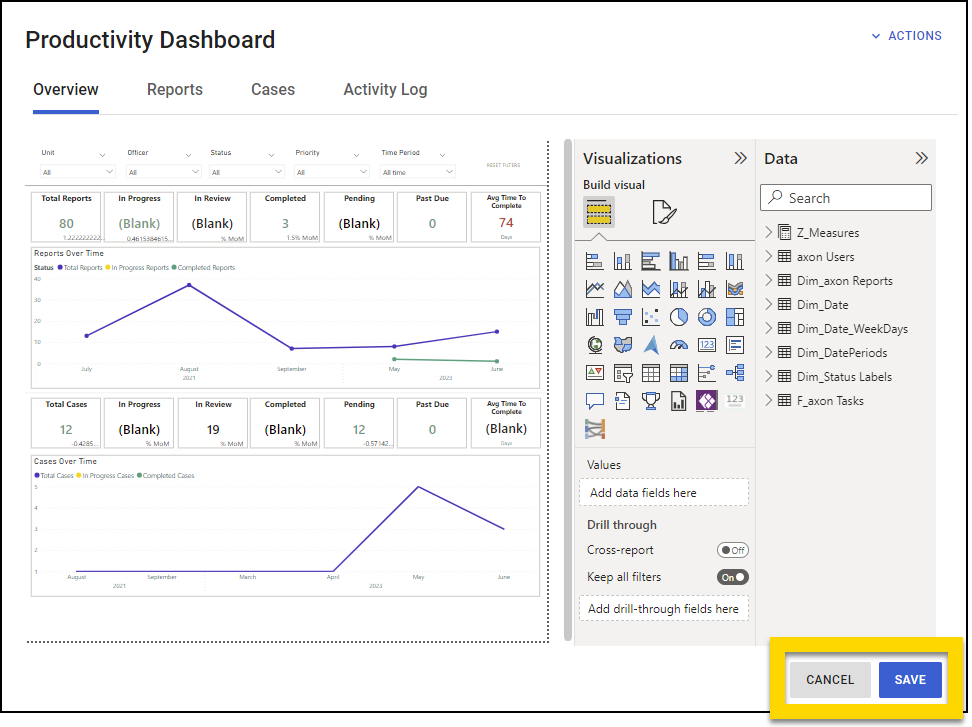
Task: Expand the Dim_Date table
Action: (x=771, y=304)
